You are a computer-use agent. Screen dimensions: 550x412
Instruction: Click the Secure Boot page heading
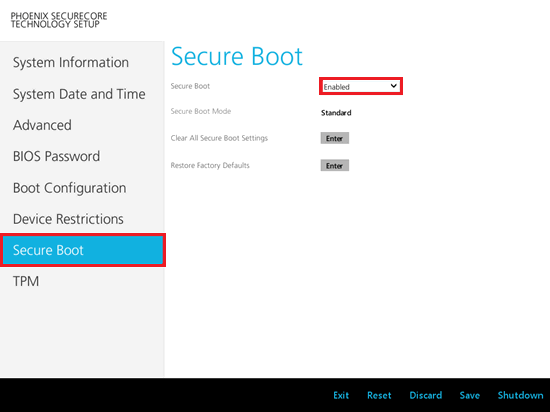pos(237,56)
